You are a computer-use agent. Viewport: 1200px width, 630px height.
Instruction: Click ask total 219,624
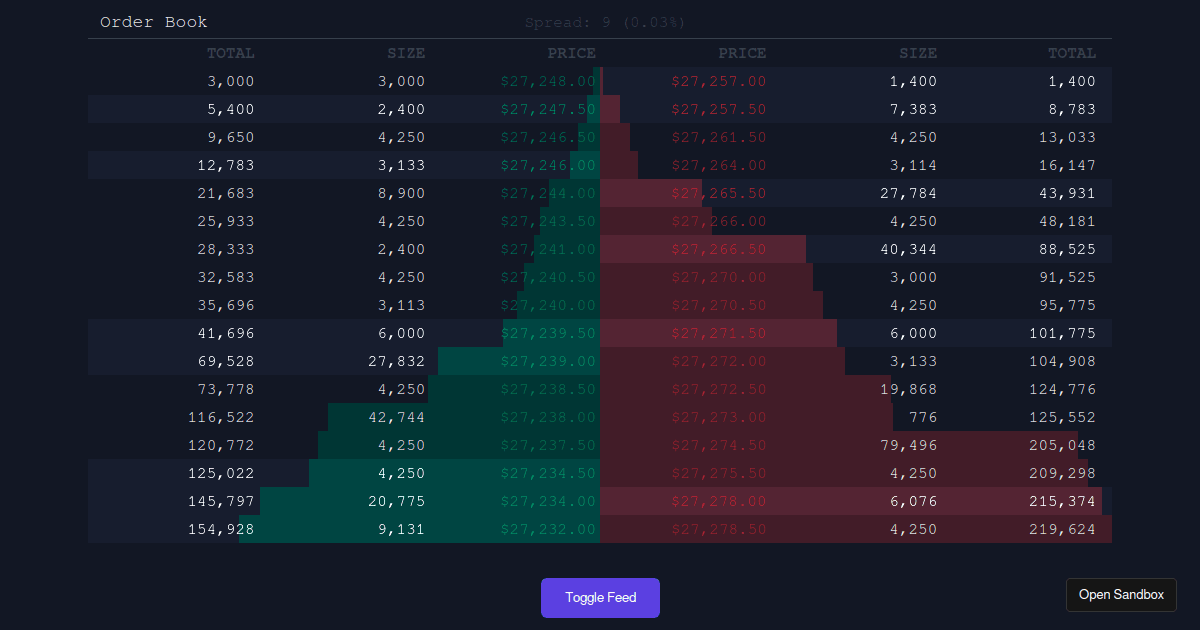pyautogui.click(x=1063, y=529)
